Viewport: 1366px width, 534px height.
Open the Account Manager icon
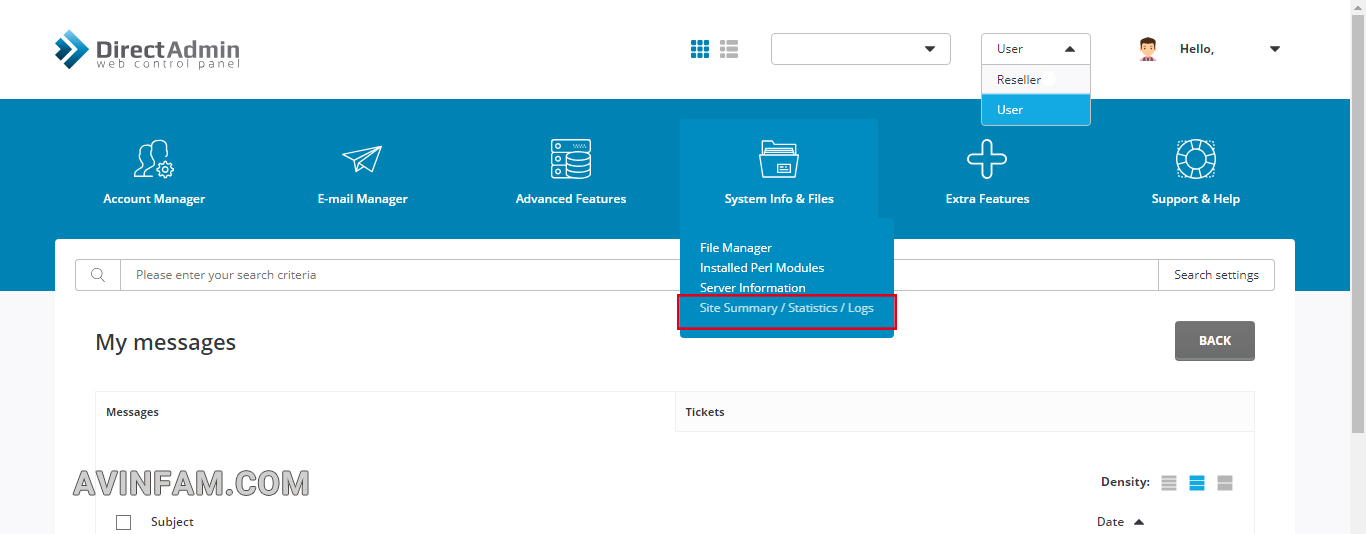154,159
